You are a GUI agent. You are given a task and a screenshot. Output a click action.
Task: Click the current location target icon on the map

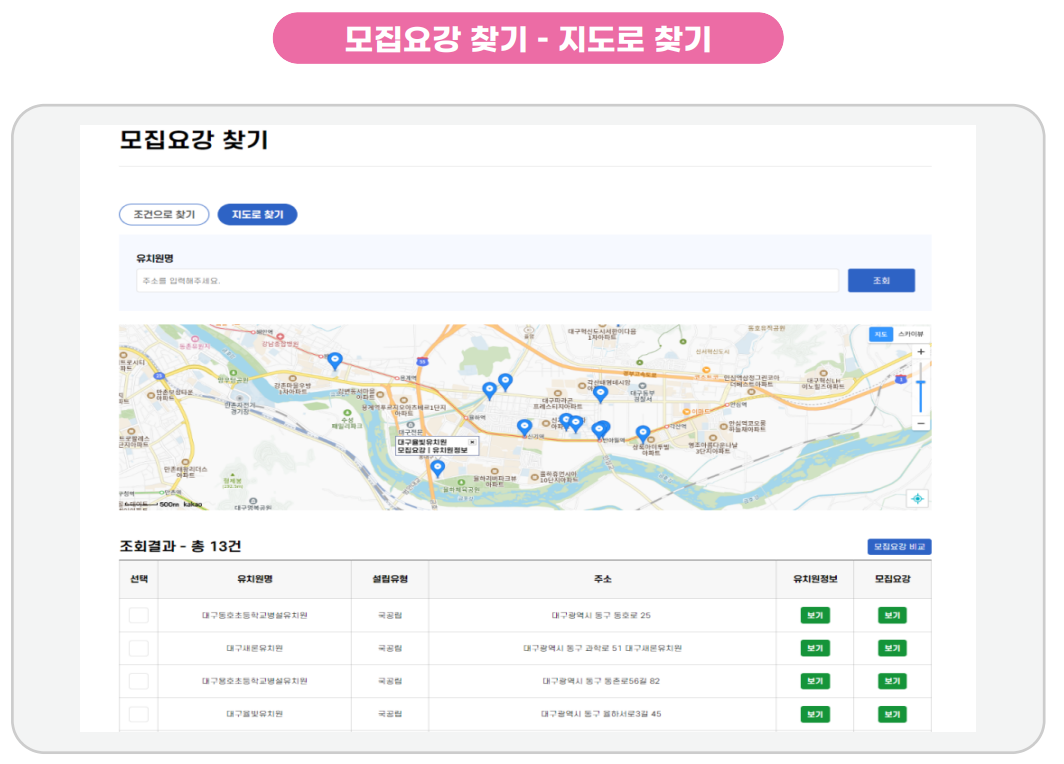click(x=917, y=498)
